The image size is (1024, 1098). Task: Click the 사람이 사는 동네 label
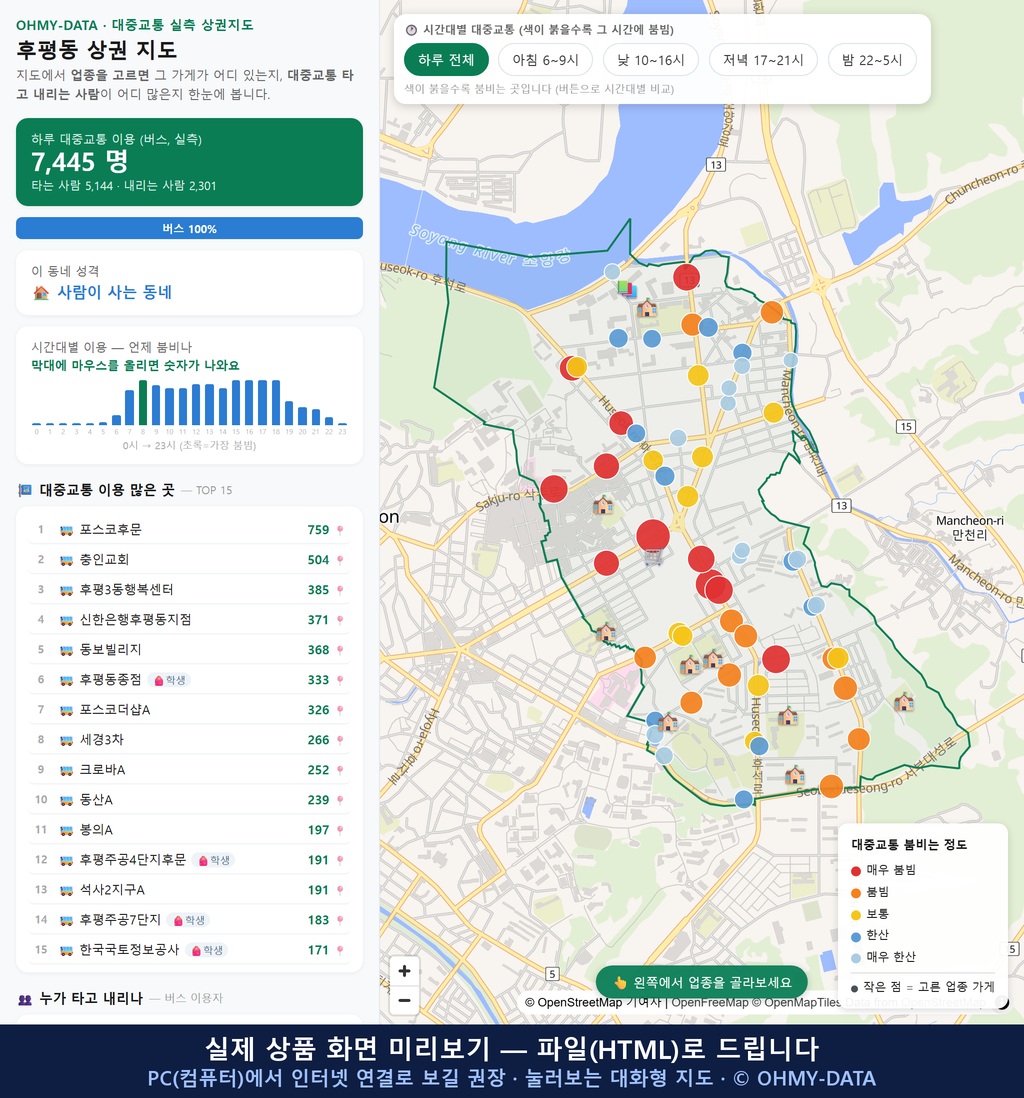[114, 293]
